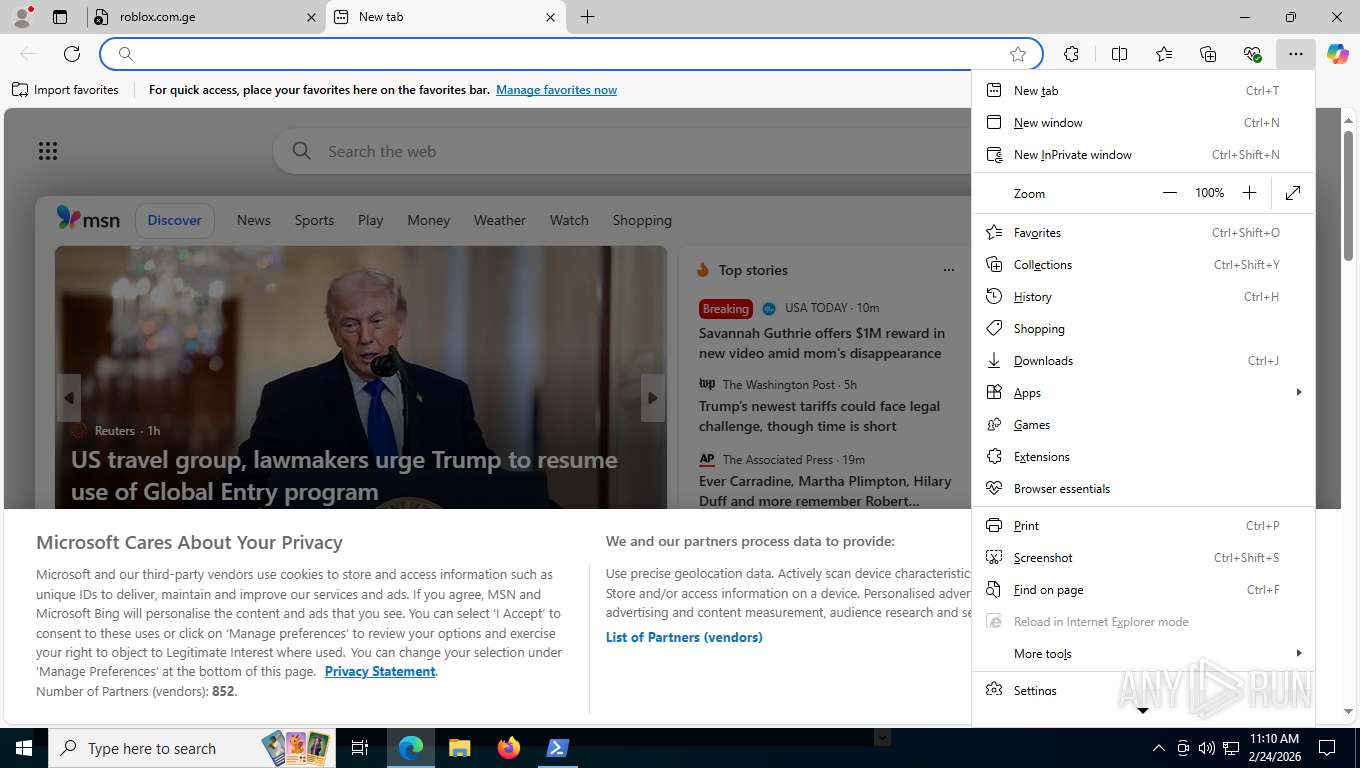This screenshot has height=768, width=1360.
Task: Add page to favorites star in address bar
Action: point(1018,54)
